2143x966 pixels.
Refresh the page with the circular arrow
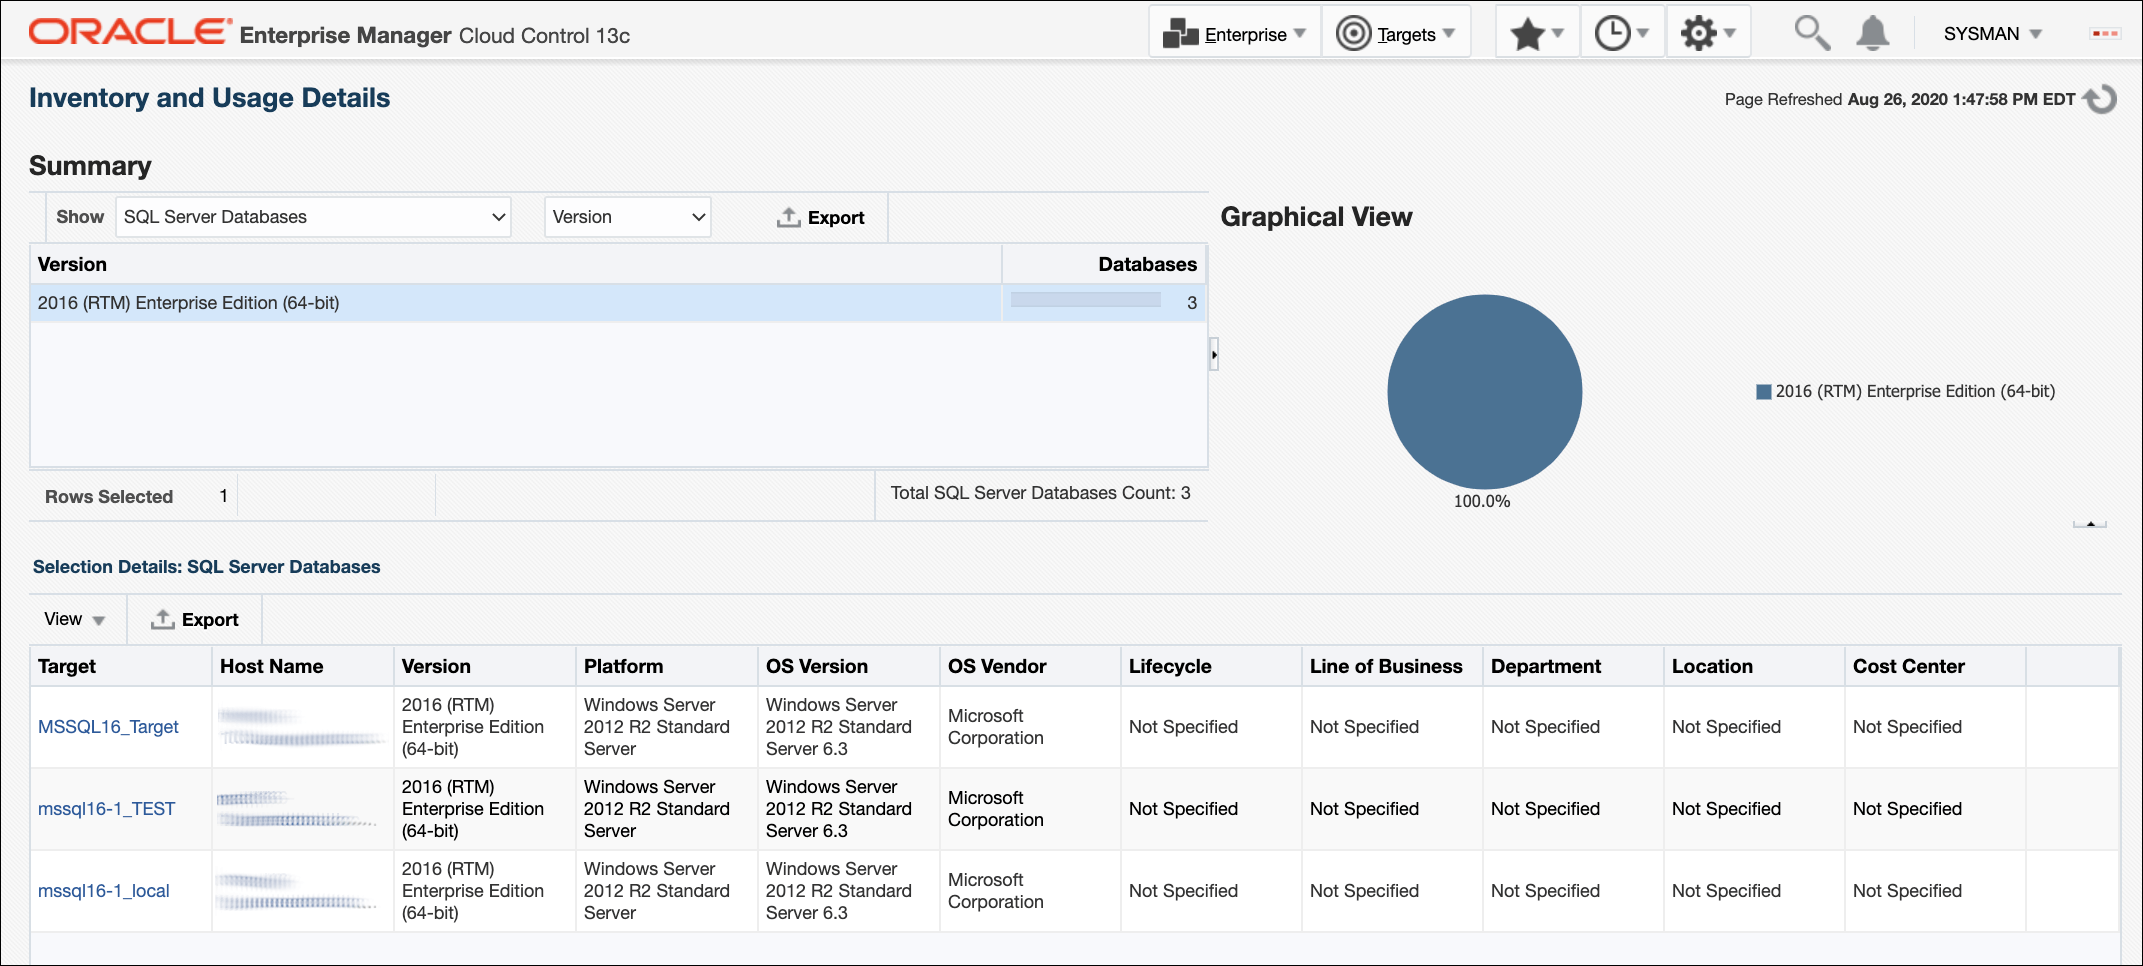[x=2100, y=99]
